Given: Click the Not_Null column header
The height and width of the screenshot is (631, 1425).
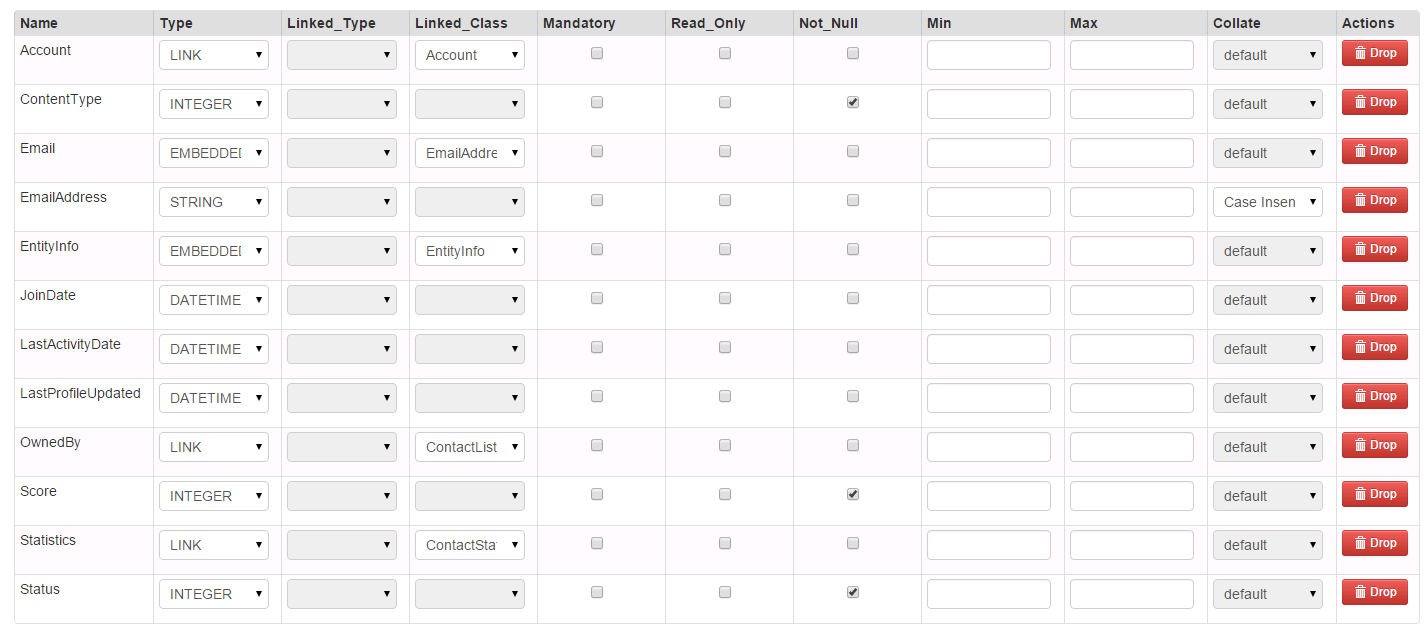Looking at the screenshot, I should [x=828, y=23].
